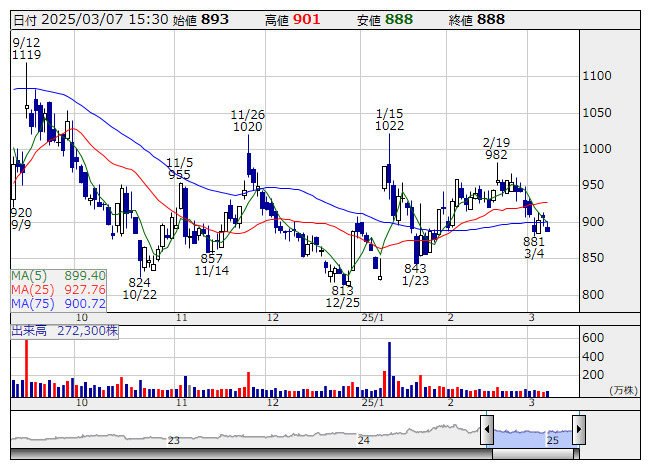The width and height of the screenshot is (653, 470).
Task: Click the 日付 2025/03/07 15:30 header text
Action: click(x=91, y=20)
